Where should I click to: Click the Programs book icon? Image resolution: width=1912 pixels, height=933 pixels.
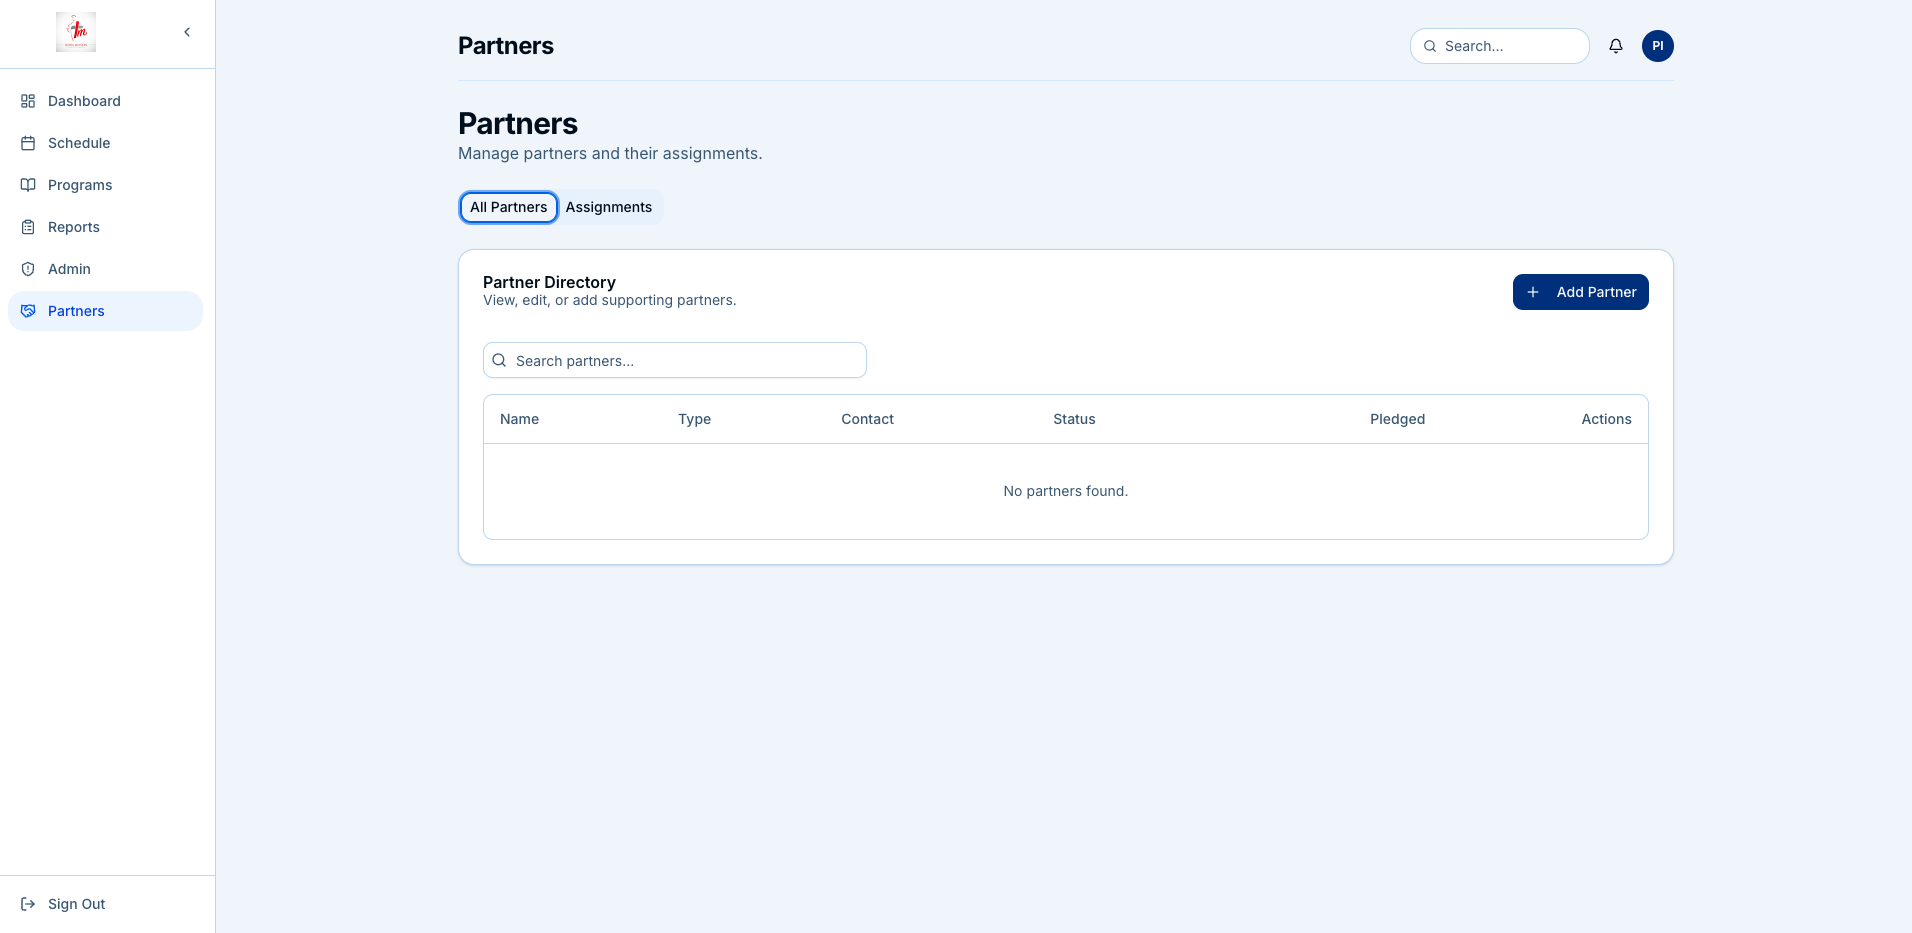point(28,185)
